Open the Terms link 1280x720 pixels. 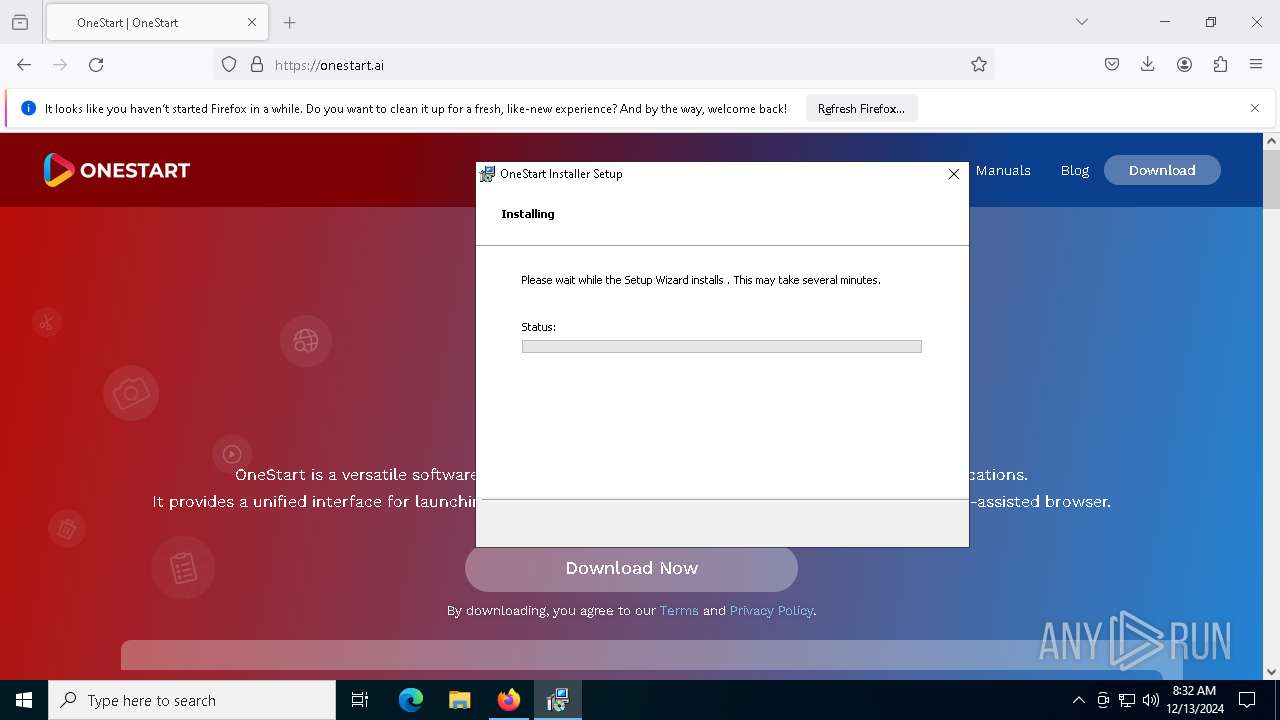pyautogui.click(x=679, y=610)
